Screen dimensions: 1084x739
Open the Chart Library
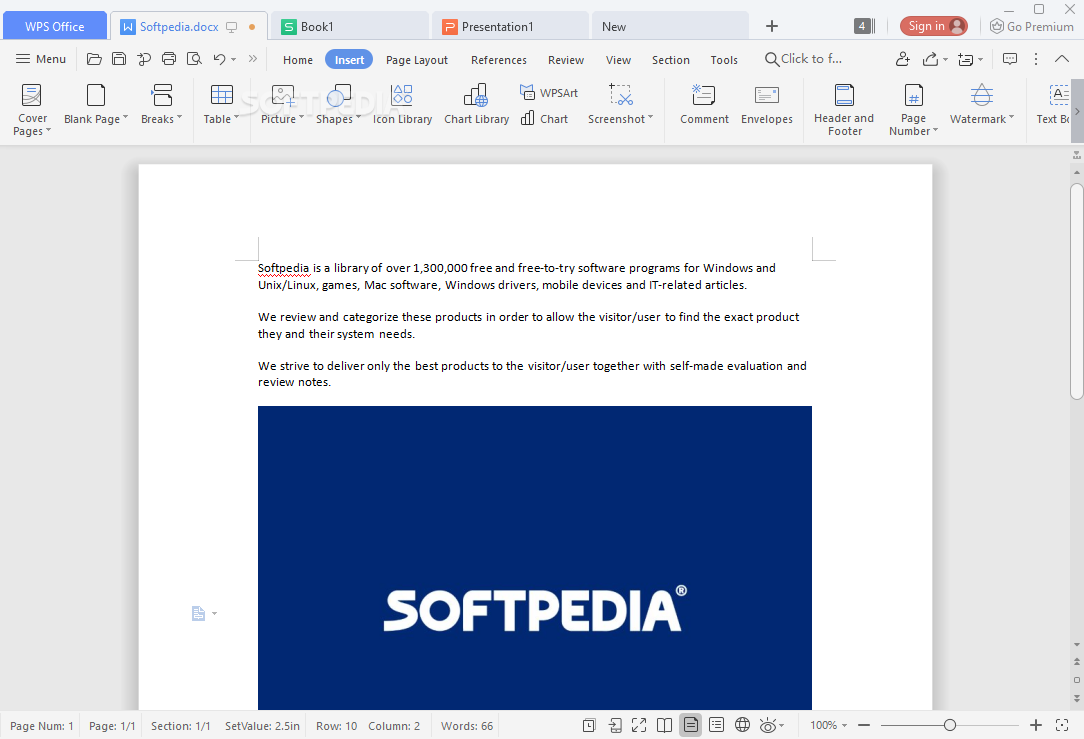(x=476, y=104)
